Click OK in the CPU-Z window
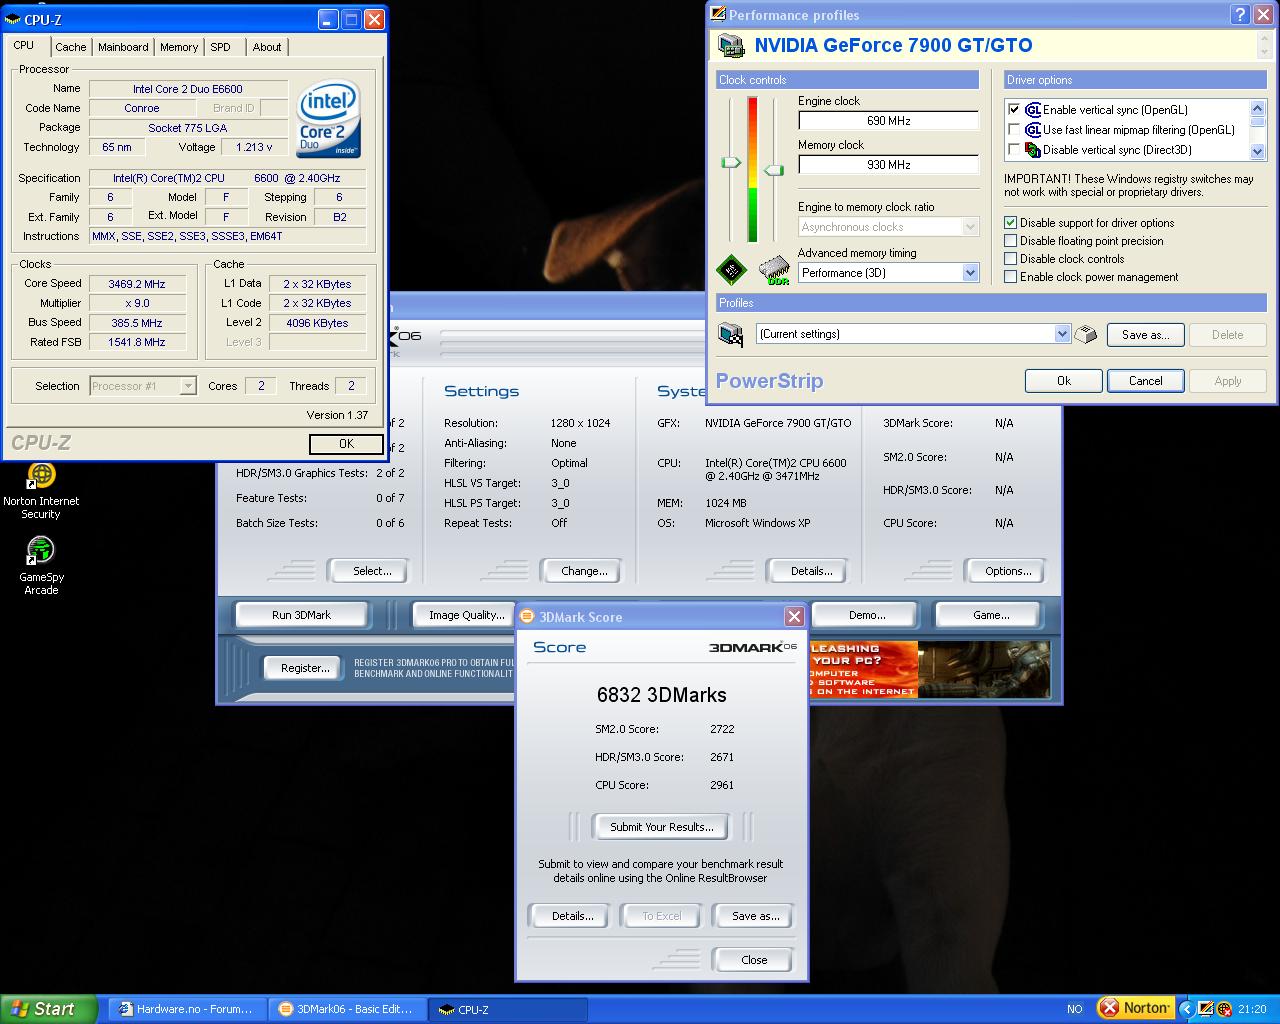The height and width of the screenshot is (1024, 1280). (x=346, y=444)
